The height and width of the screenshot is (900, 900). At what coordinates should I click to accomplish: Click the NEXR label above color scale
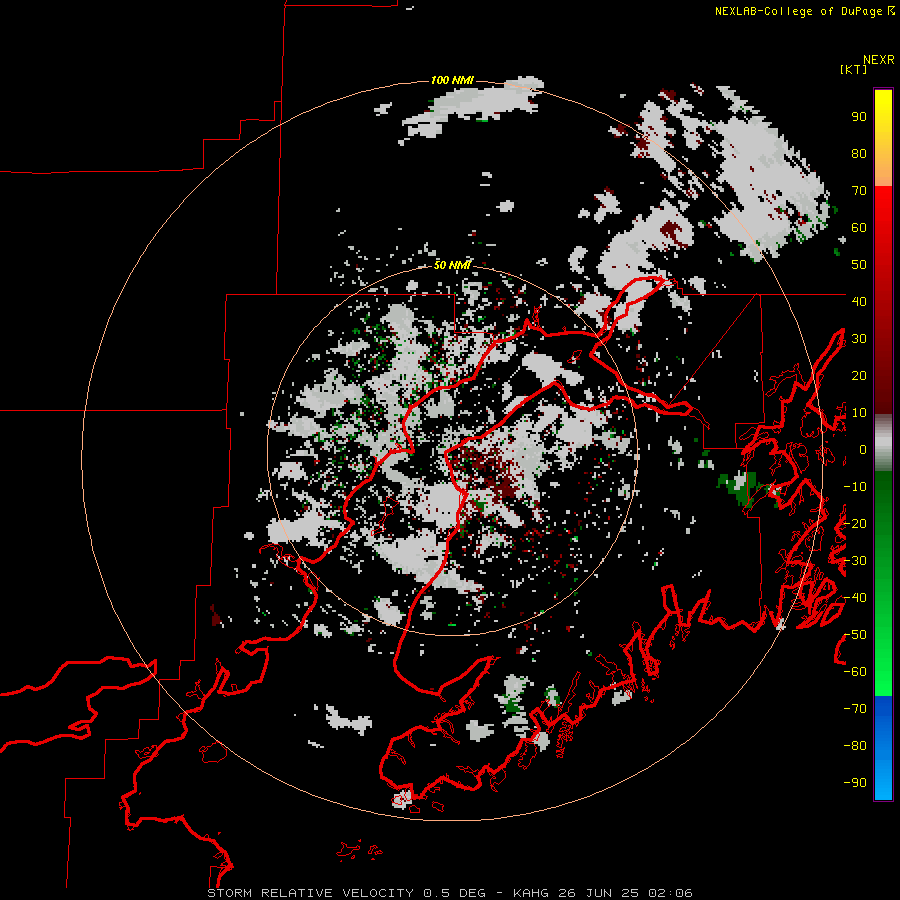click(x=878, y=60)
